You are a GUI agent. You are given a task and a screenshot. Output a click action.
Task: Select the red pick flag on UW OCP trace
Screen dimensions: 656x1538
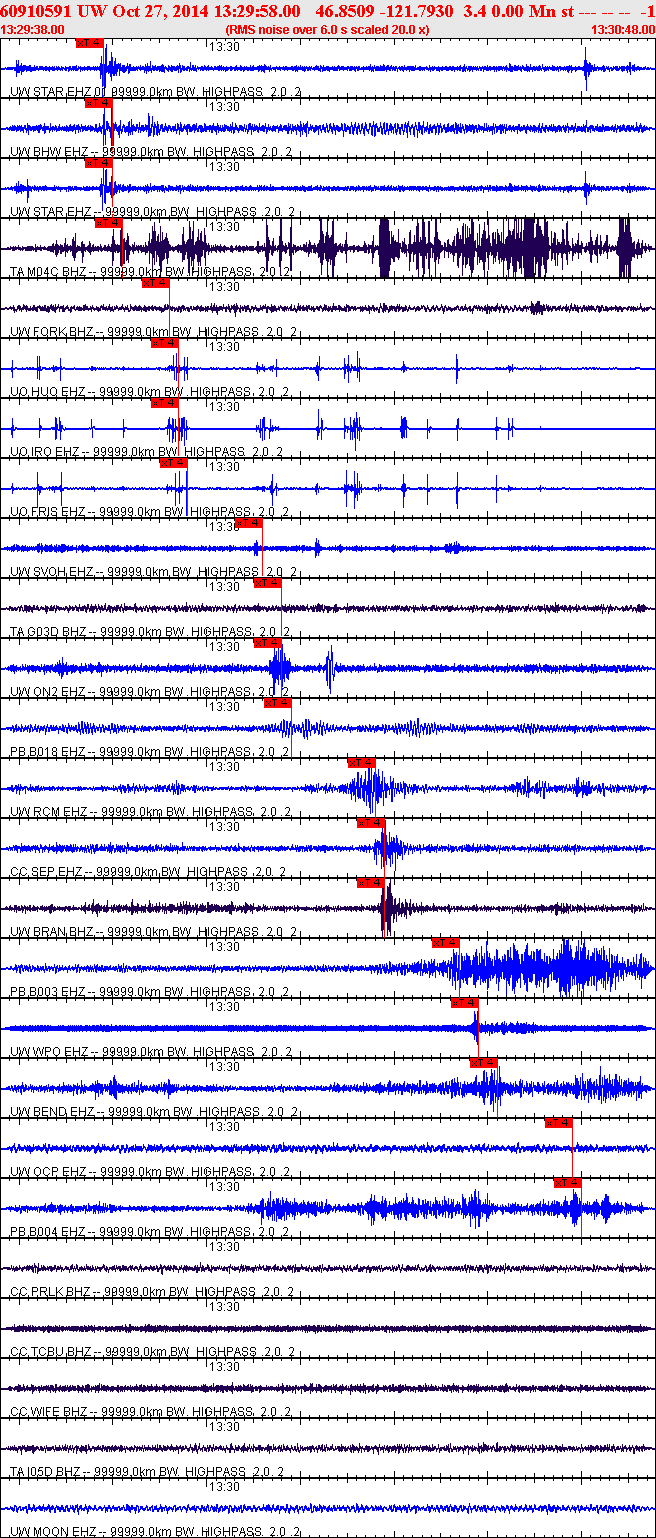click(x=559, y=1123)
